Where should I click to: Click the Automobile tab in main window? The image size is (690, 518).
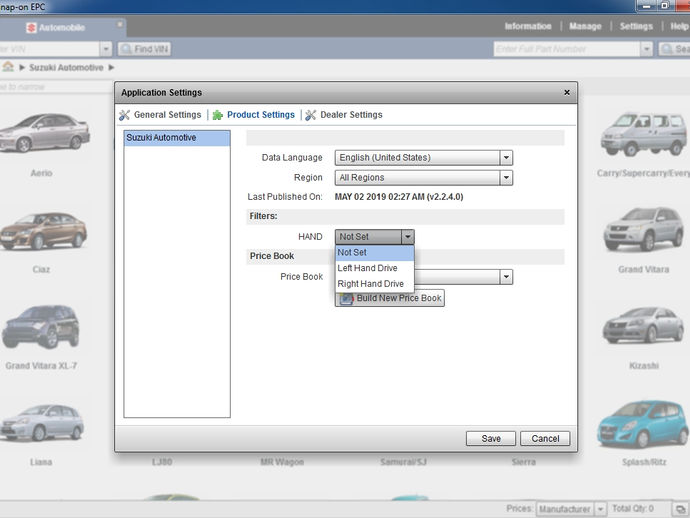62,28
